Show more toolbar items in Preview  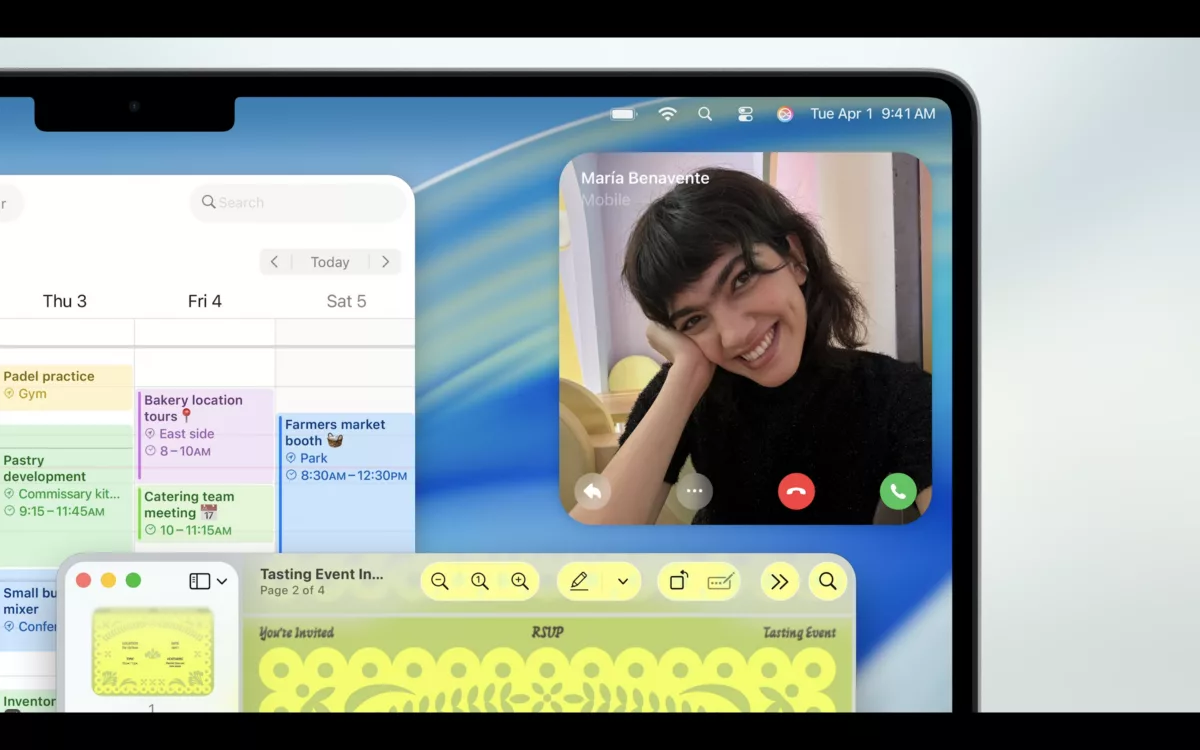780,581
